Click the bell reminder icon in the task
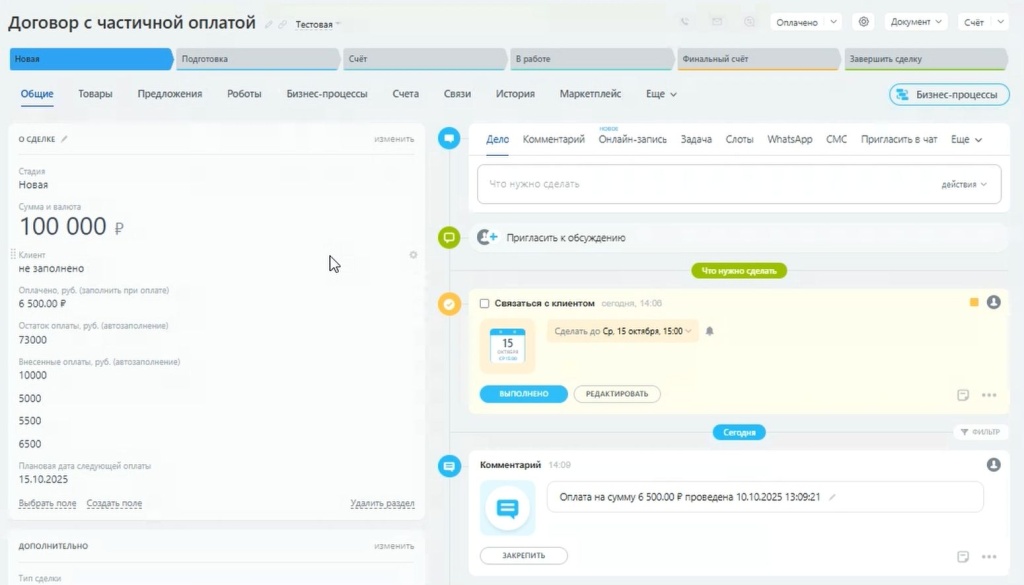This screenshot has height=585, width=1024. tap(709, 331)
